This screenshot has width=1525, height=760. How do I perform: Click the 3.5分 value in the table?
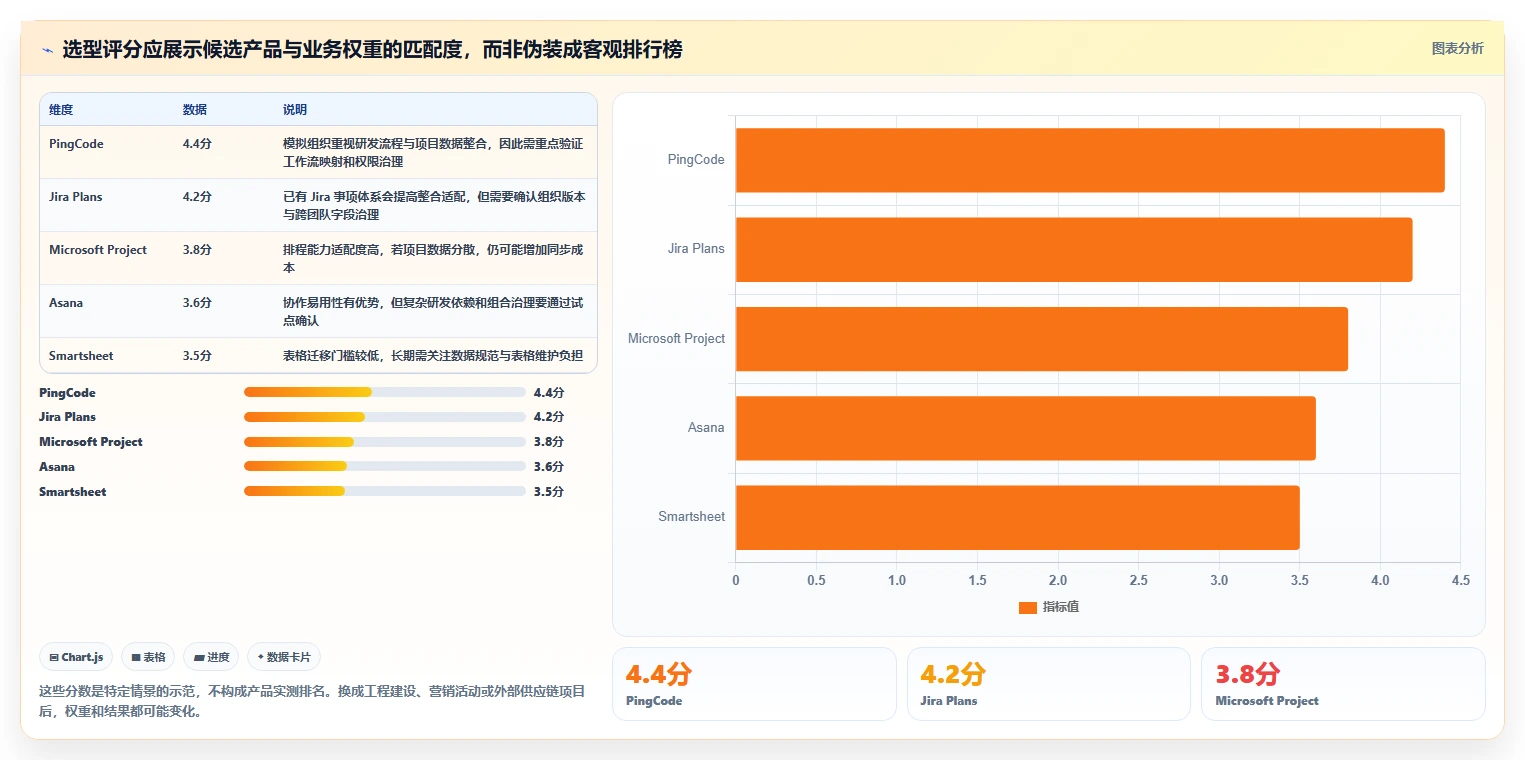tap(197, 356)
